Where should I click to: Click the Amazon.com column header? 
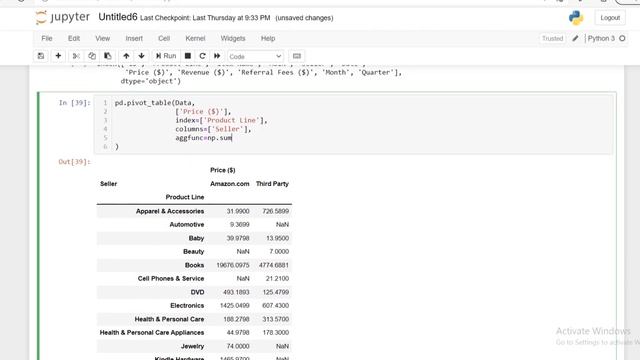[x=229, y=184]
